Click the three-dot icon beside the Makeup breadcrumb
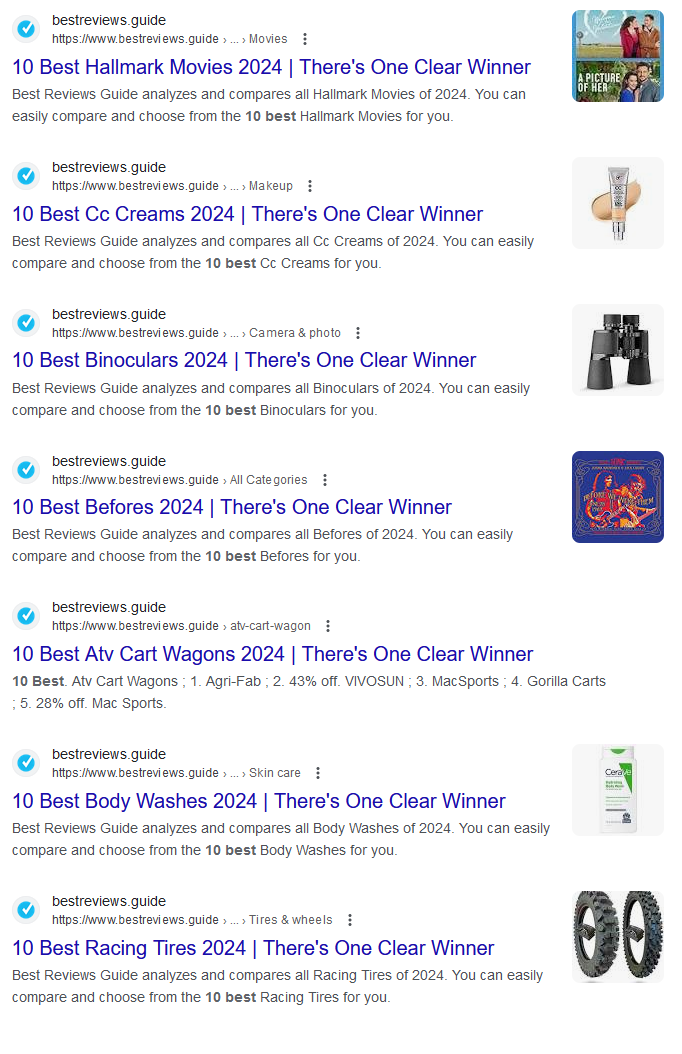The width and height of the screenshot is (682, 1054). click(x=310, y=186)
